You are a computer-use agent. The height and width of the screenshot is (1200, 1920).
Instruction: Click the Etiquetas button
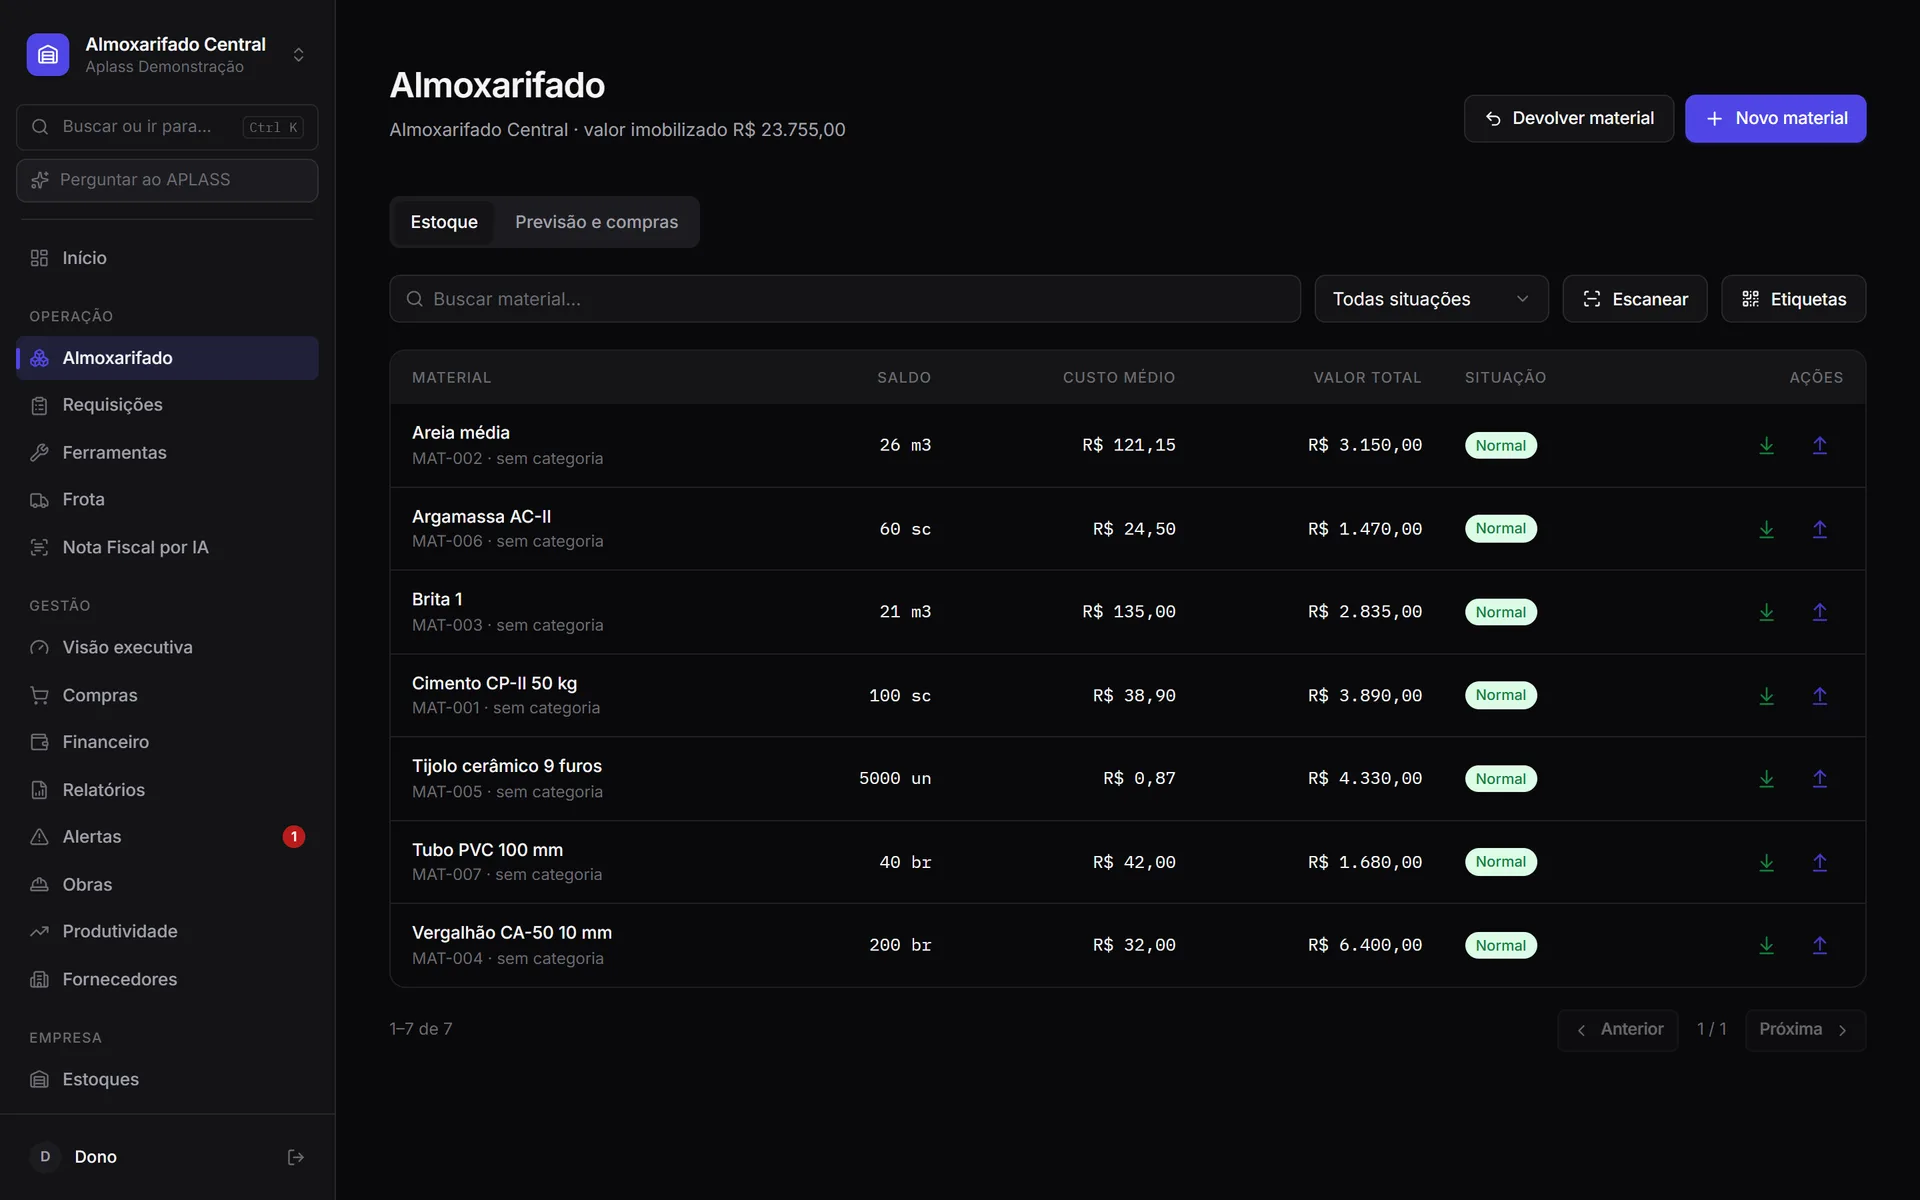pyautogui.click(x=1793, y=299)
